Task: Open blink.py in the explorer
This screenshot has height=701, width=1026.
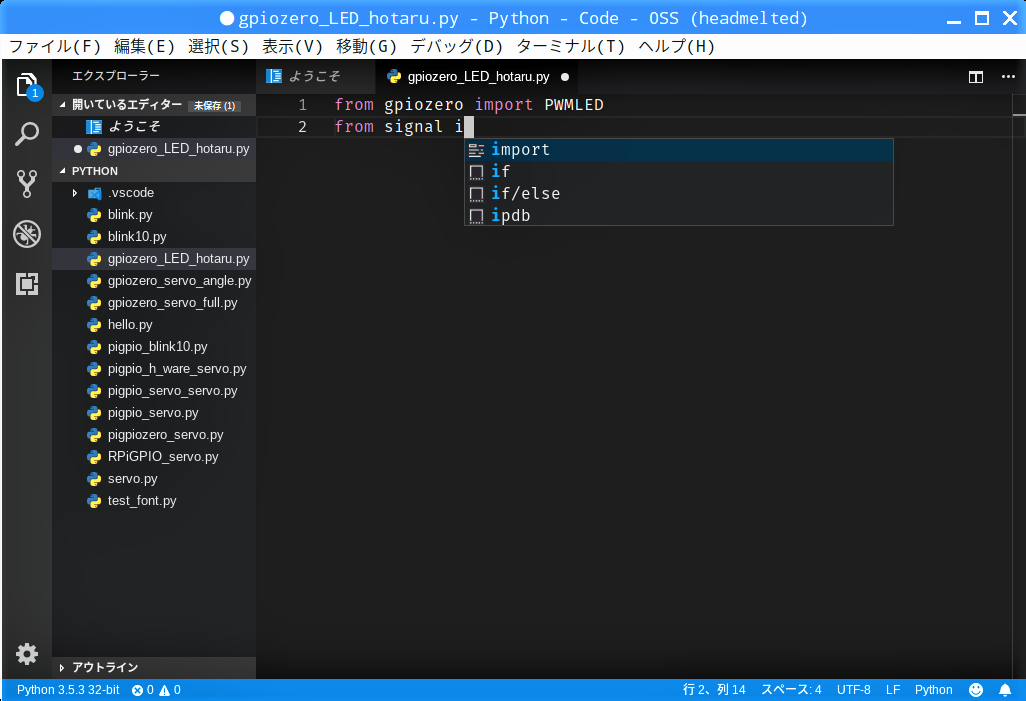Action: pos(154,215)
